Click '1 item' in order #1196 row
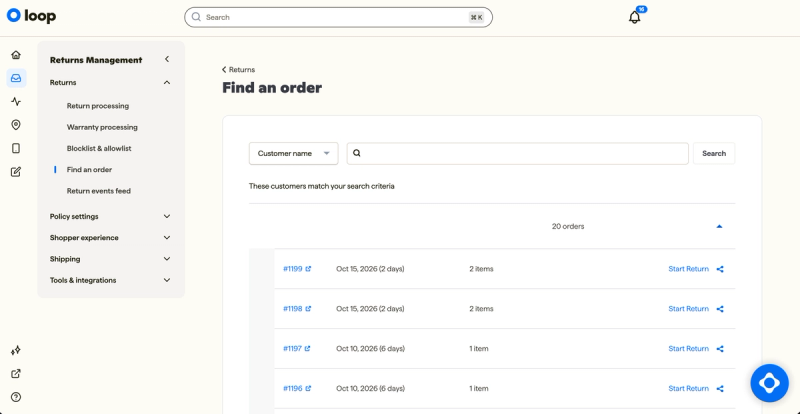The width and height of the screenshot is (800, 414). point(479,388)
